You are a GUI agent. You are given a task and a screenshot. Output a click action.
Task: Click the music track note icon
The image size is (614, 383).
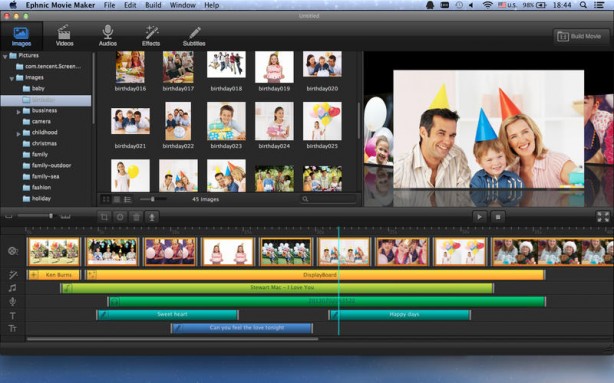pyautogui.click(x=13, y=288)
